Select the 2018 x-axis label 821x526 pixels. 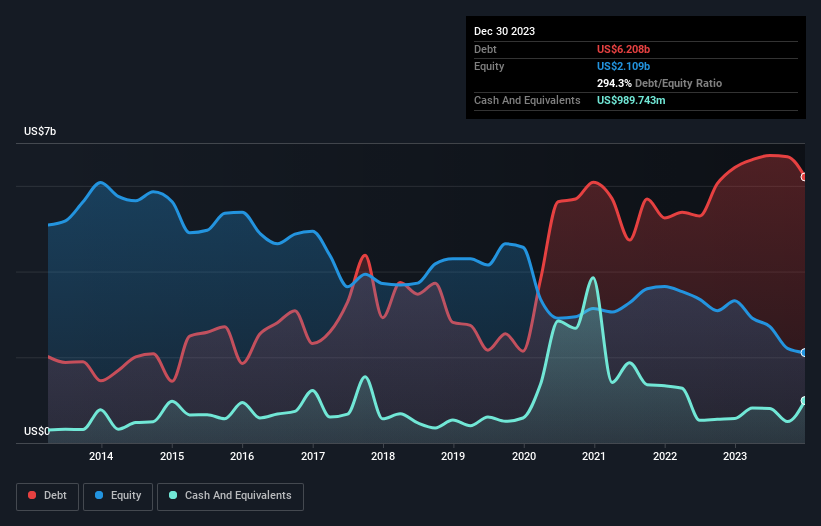[x=383, y=456]
